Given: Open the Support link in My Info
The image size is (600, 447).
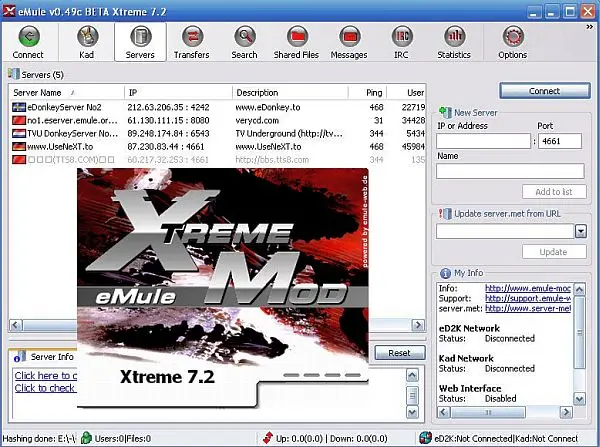Looking at the screenshot, I should pyautogui.click(x=528, y=298).
